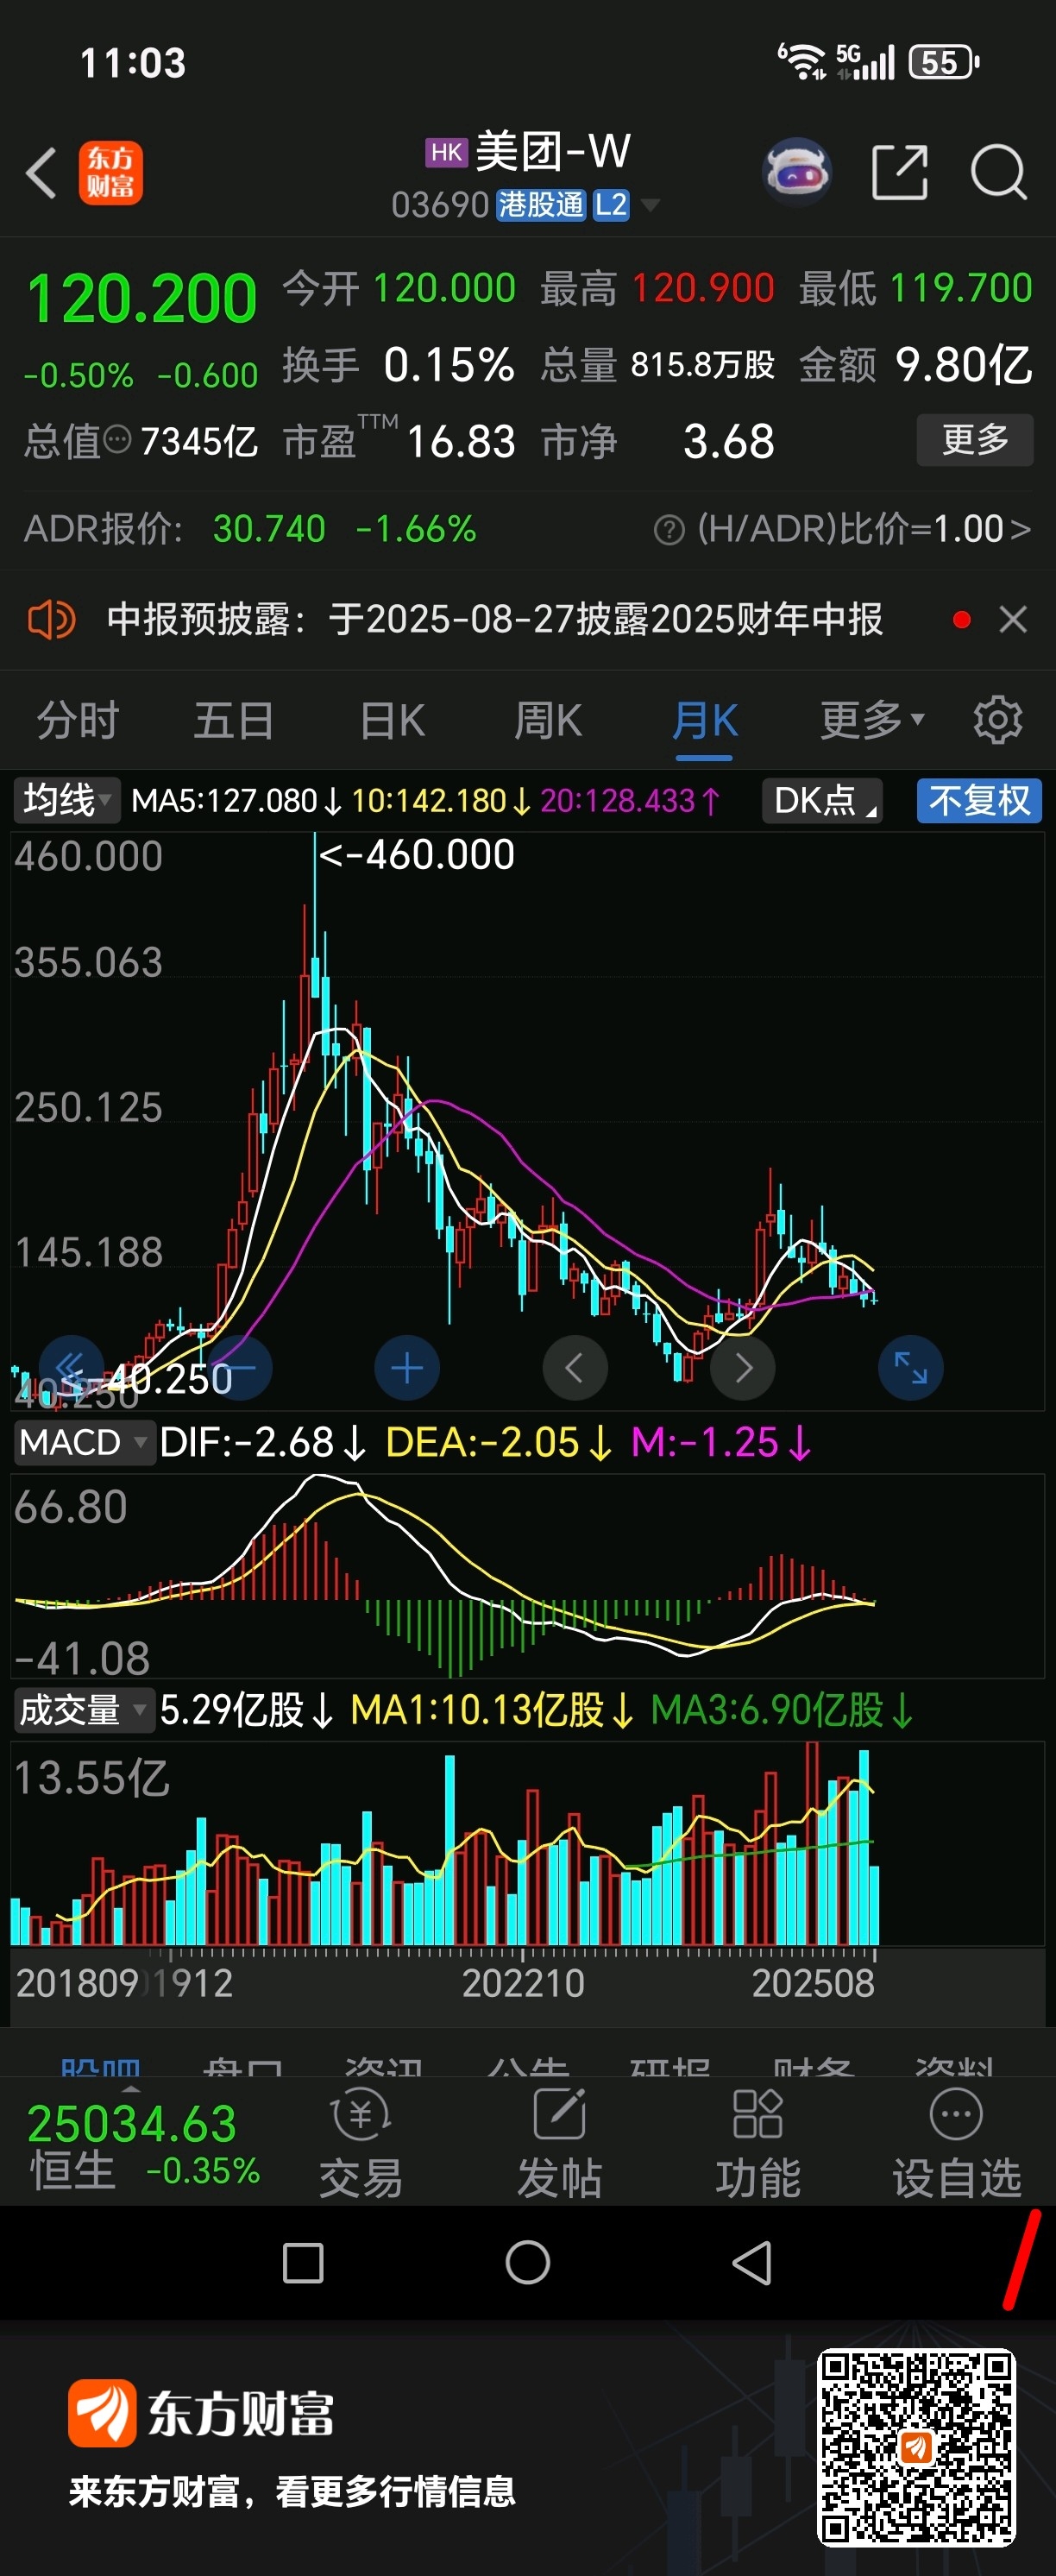Jump to earliest candles double-arrow
The width and height of the screenshot is (1056, 2576).
tap(70, 1367)
